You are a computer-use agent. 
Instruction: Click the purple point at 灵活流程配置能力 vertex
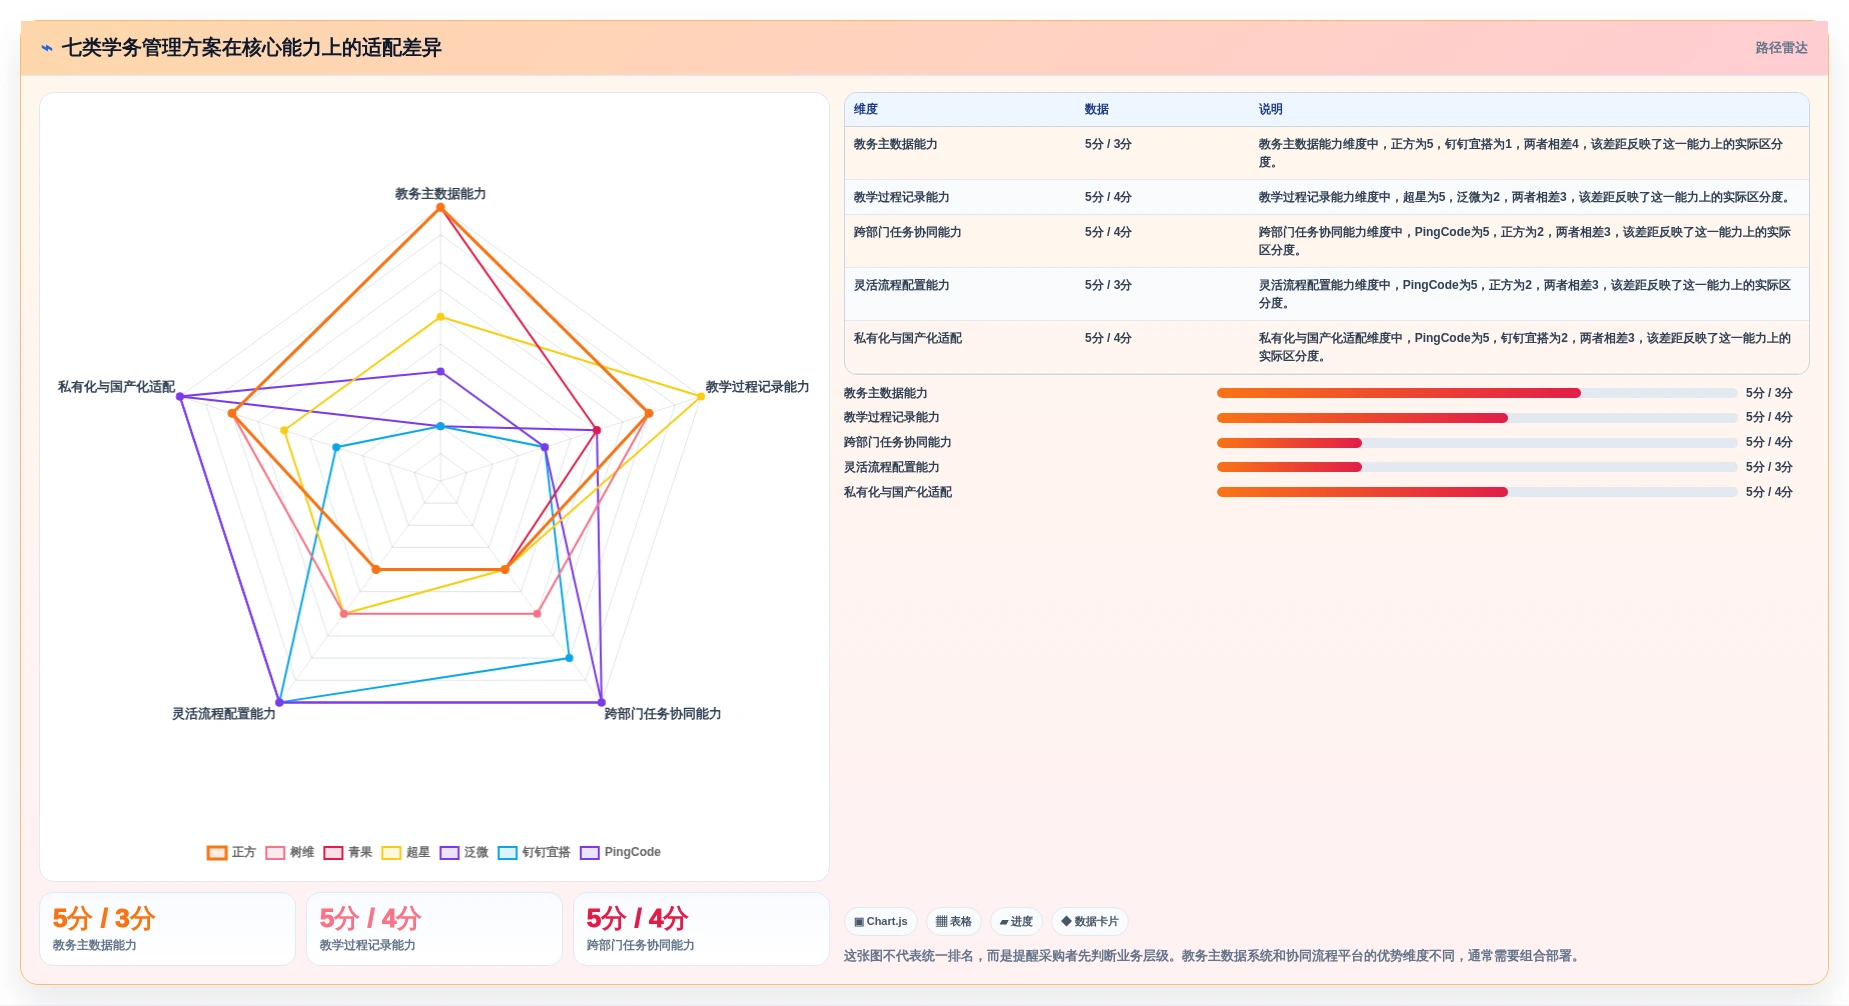[279, 702]
